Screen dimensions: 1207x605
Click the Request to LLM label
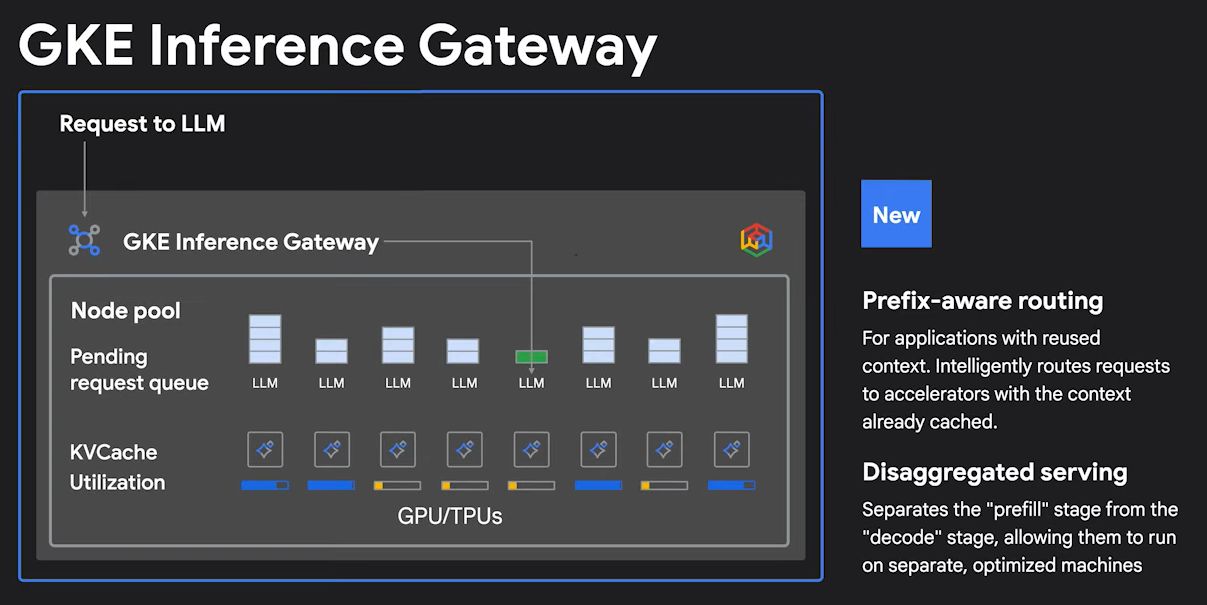(x=142, y=124)
